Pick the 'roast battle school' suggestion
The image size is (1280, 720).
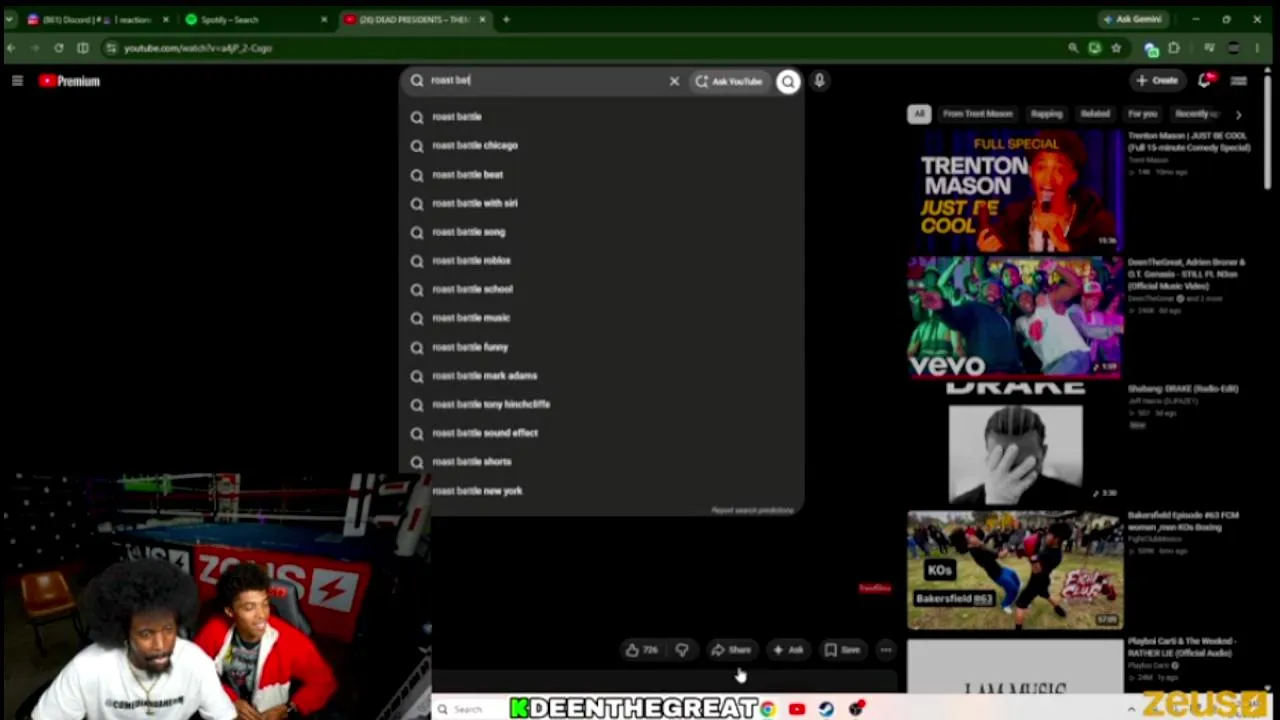point(603,289)
